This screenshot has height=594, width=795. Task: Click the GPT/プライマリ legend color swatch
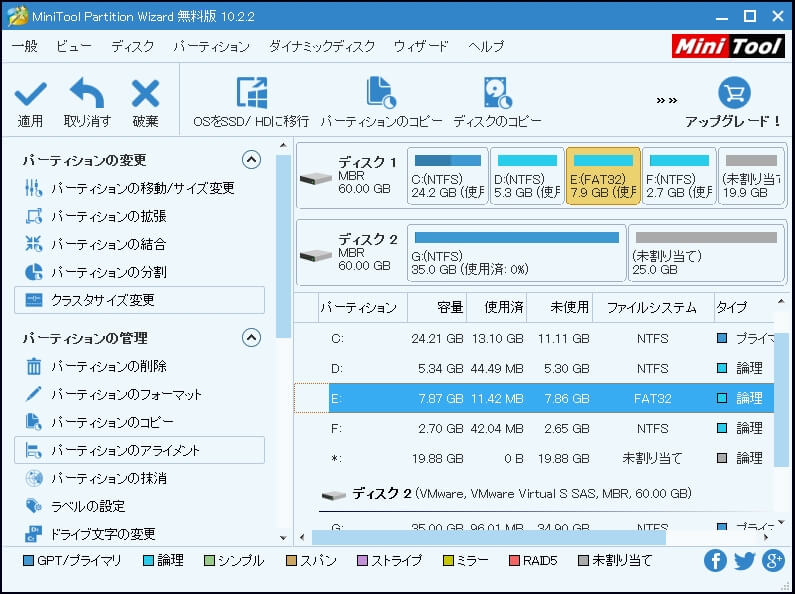28,561
